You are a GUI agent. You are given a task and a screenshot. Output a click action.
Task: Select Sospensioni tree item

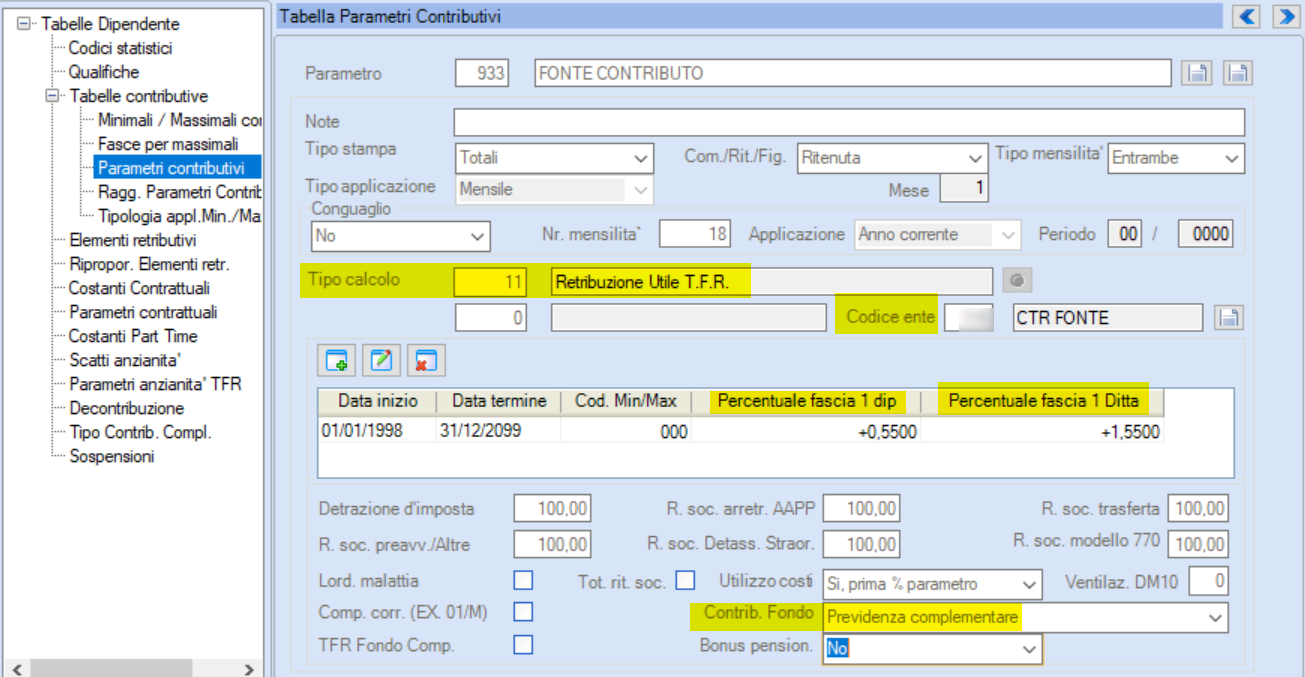tap(111, 456)
